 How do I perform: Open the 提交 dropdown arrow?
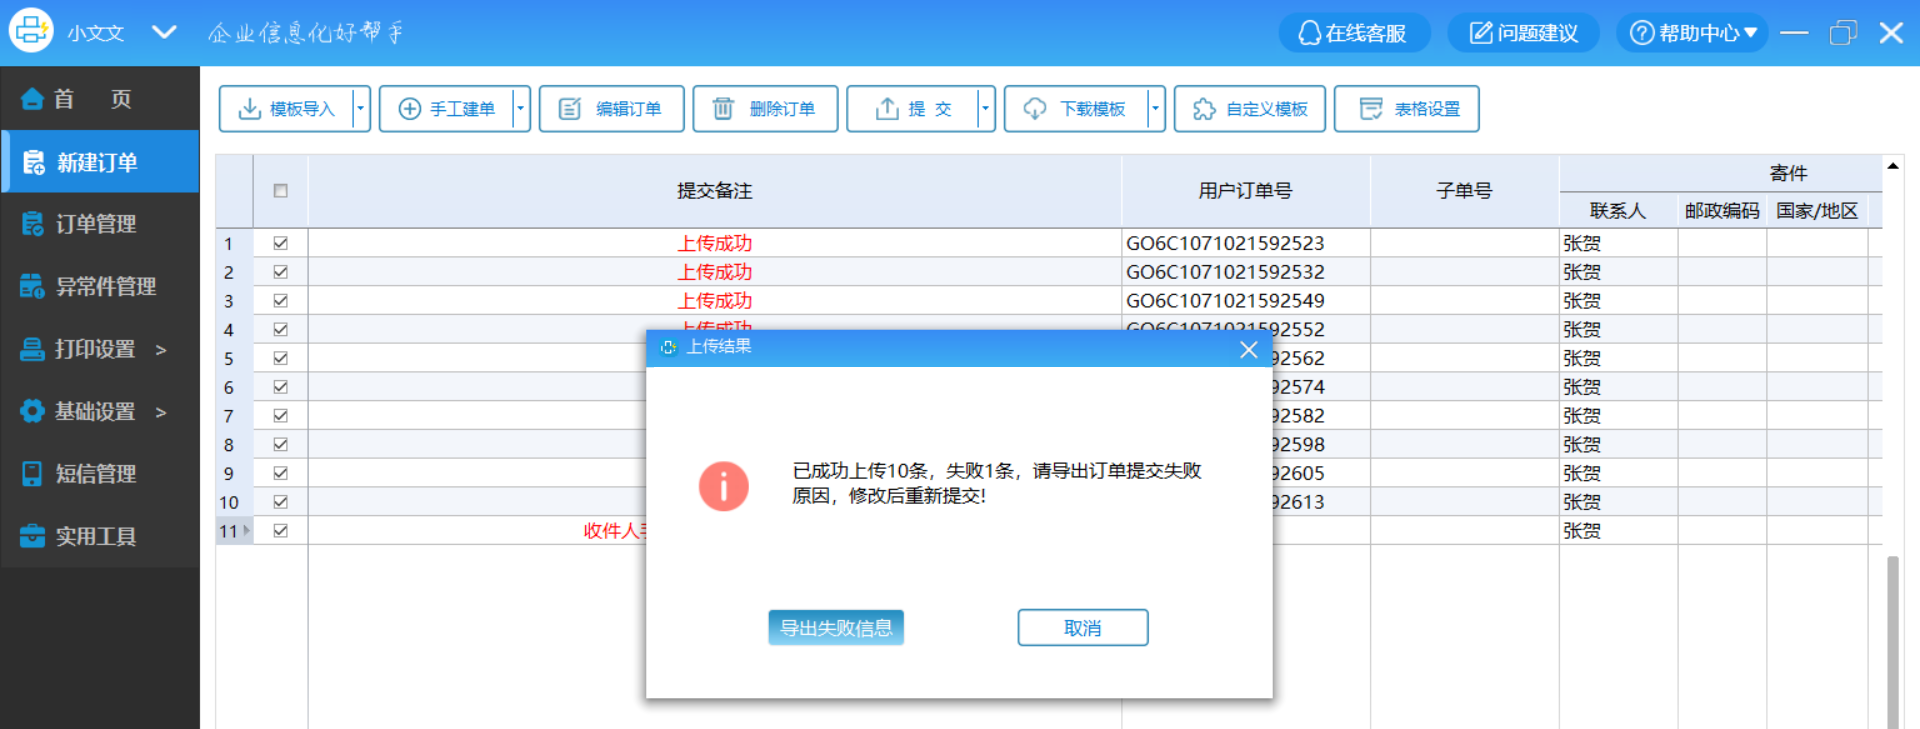(986, 109)
